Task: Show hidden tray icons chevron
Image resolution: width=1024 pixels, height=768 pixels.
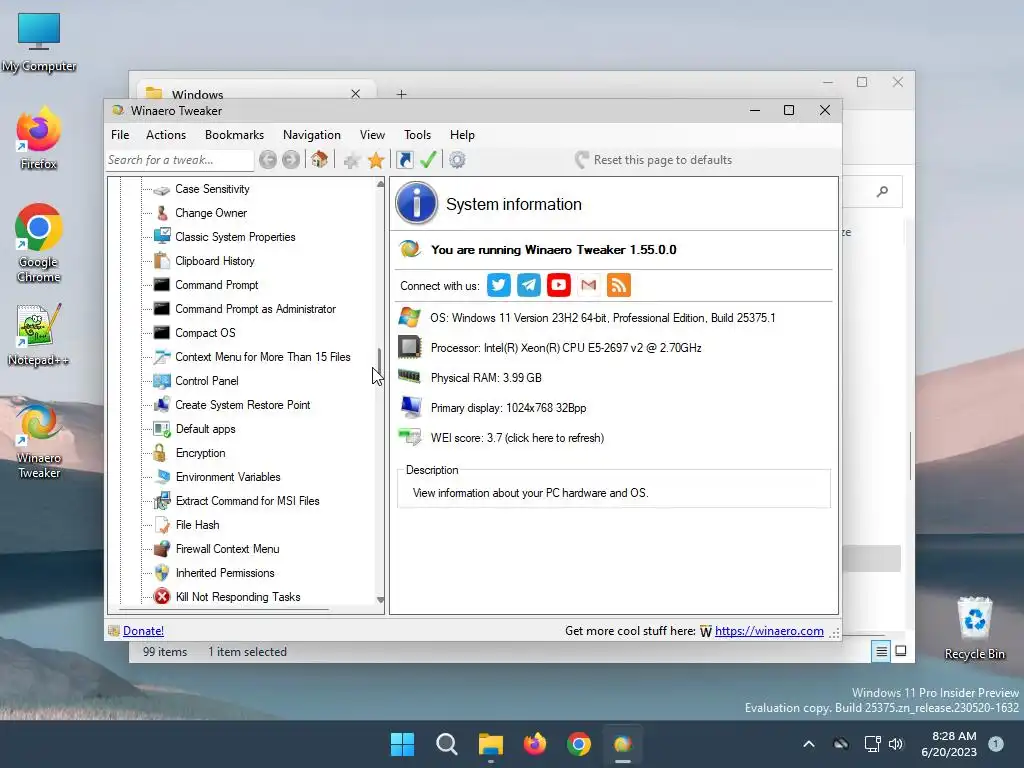Action: pos(808,744)
